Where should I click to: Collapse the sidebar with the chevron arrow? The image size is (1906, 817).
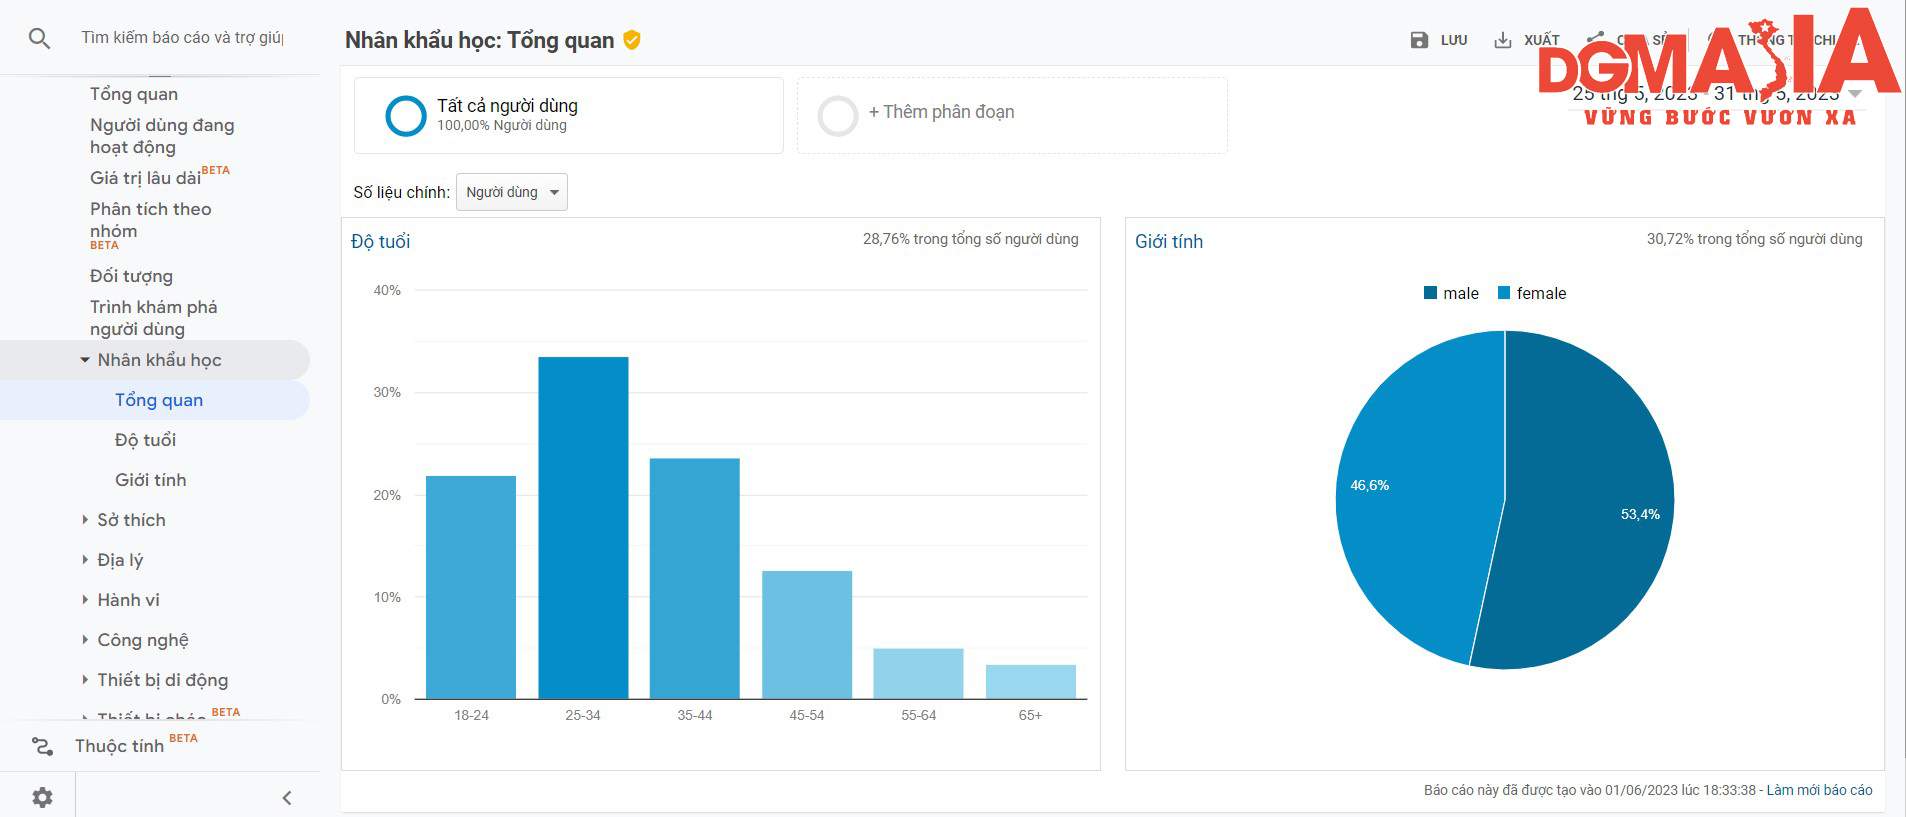[x=287, y=797]
